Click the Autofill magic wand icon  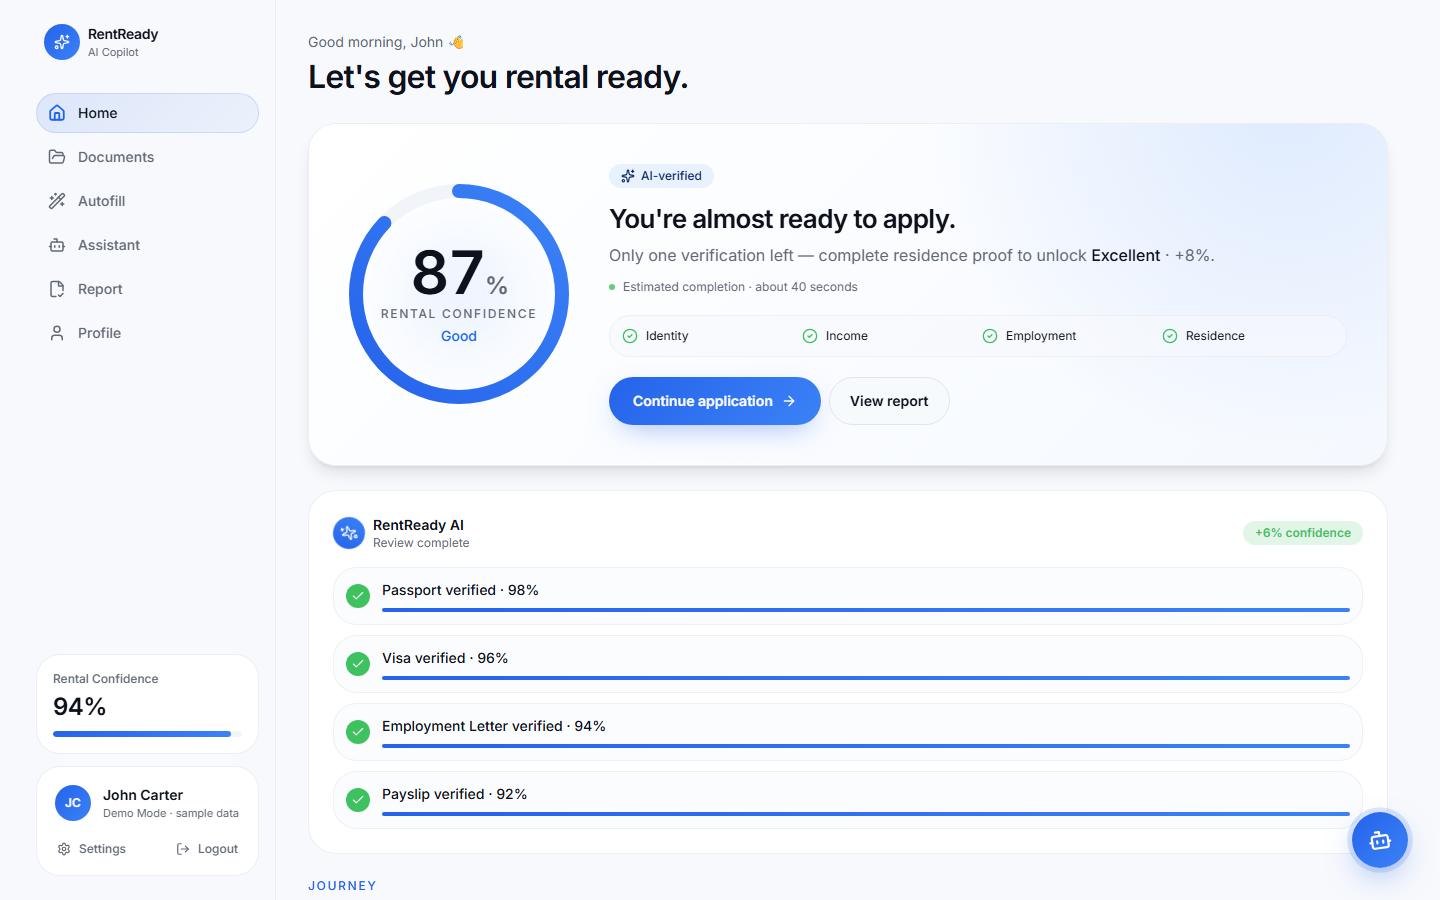click(57, 201)
